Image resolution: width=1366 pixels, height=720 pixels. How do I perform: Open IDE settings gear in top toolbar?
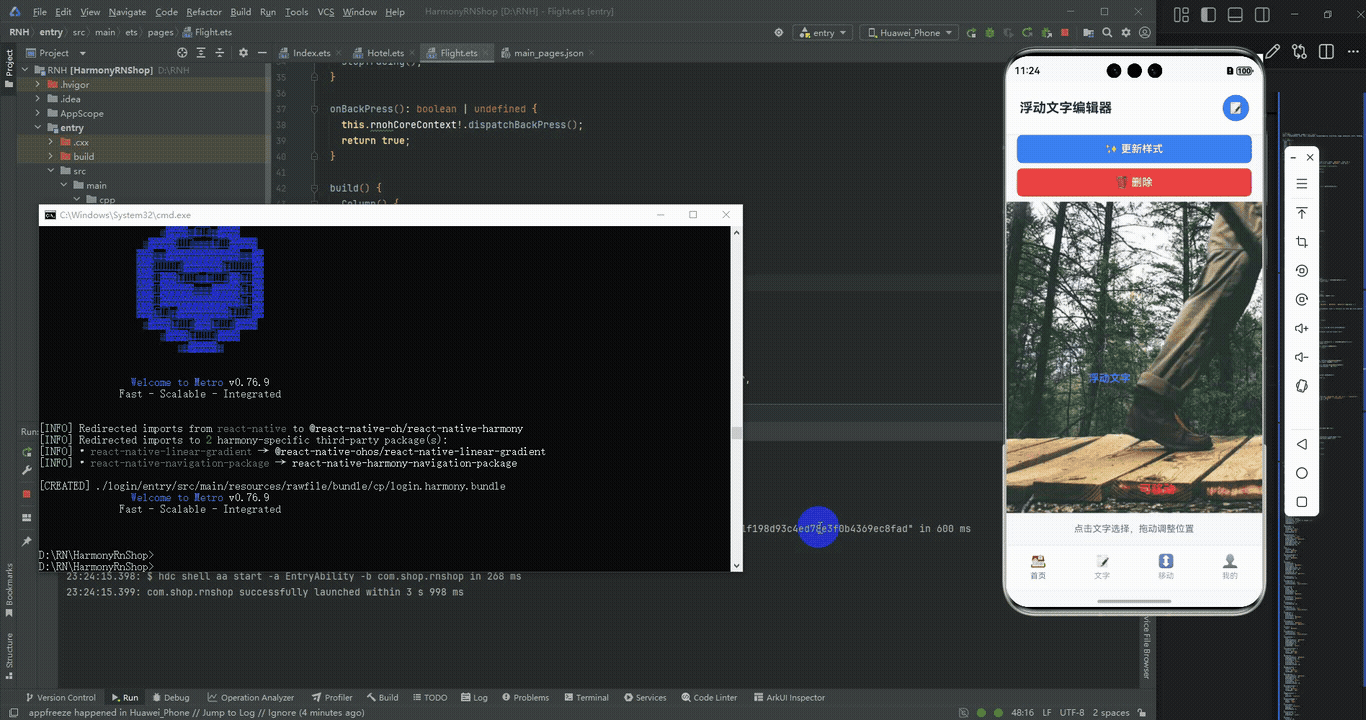click(x=1126, y=32)
